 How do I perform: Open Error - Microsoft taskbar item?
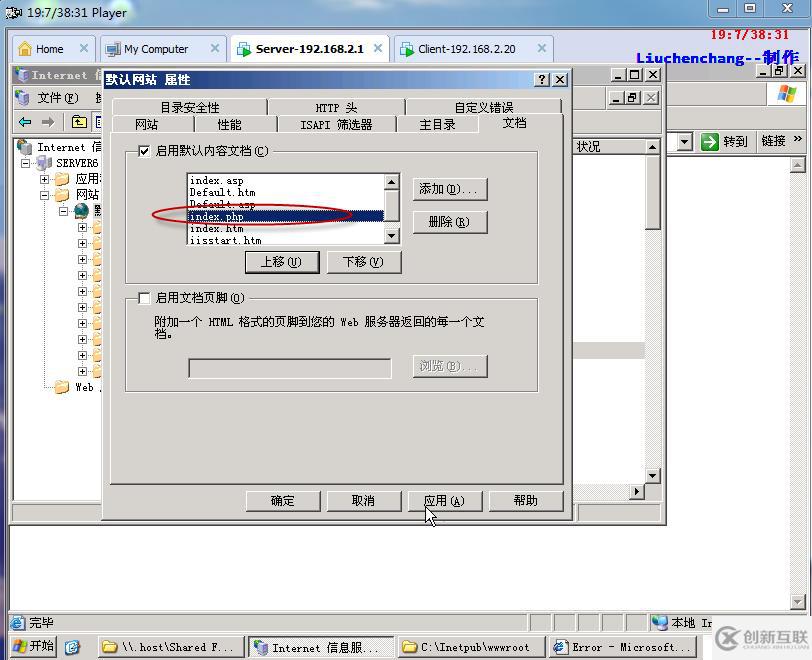click(x=622, y=647)
